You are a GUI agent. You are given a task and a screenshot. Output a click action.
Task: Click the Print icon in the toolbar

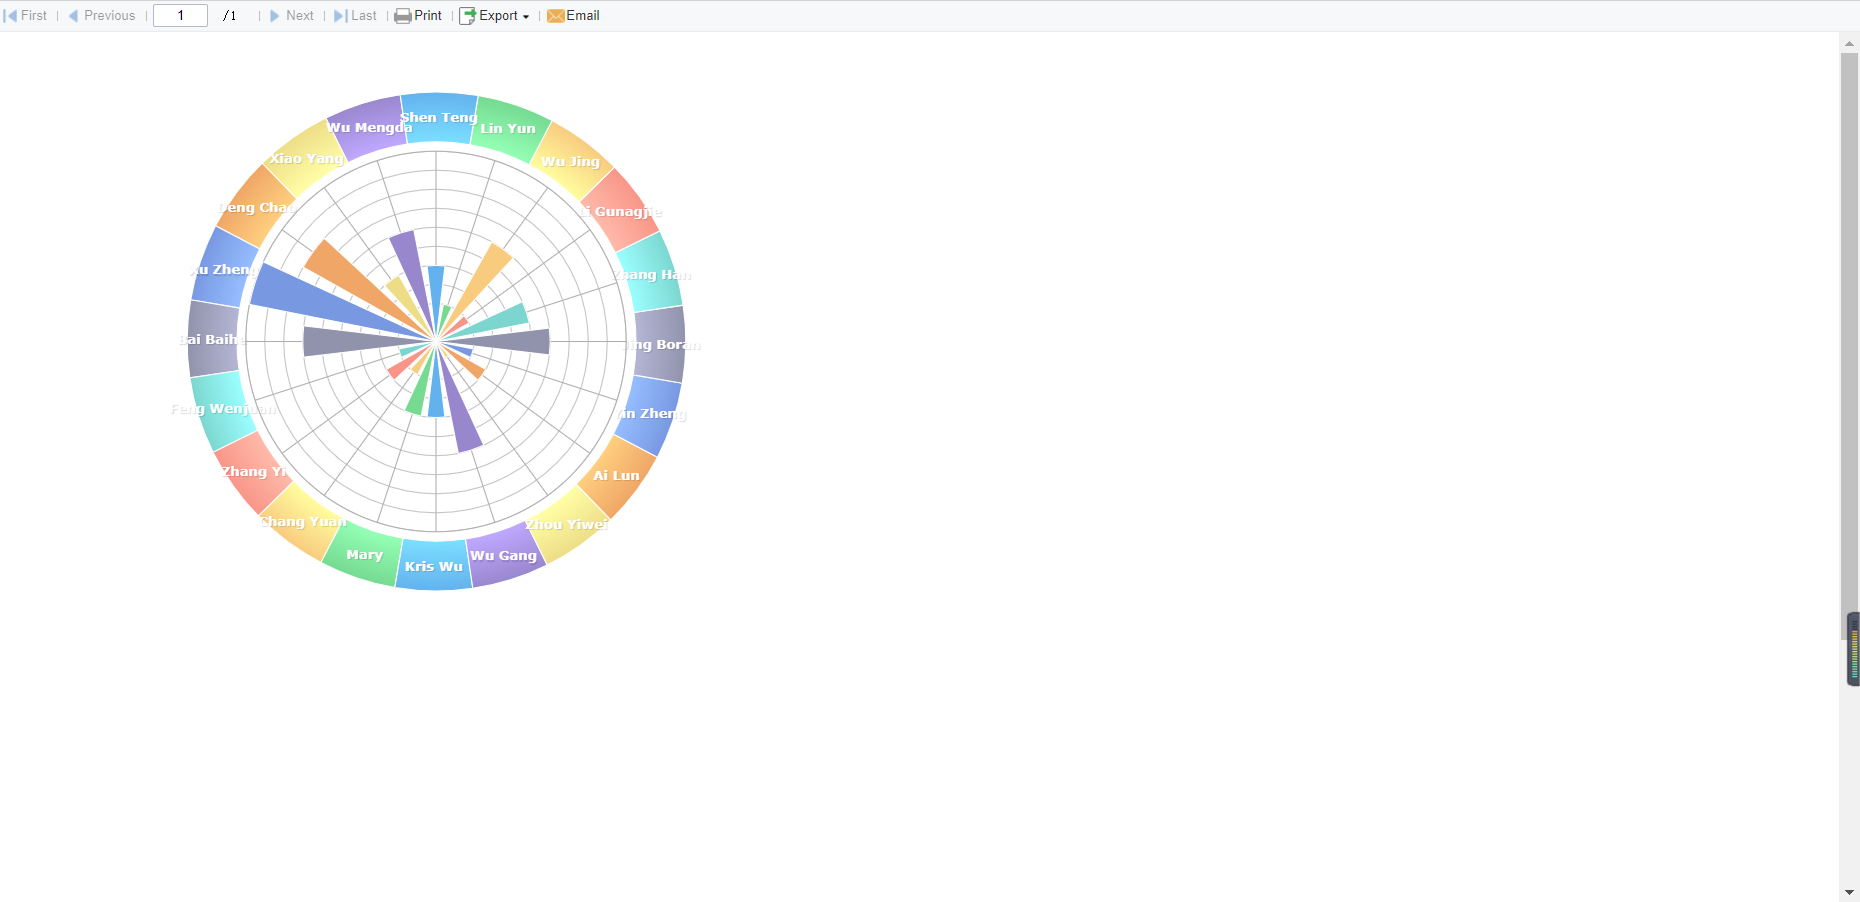point(402,15)
